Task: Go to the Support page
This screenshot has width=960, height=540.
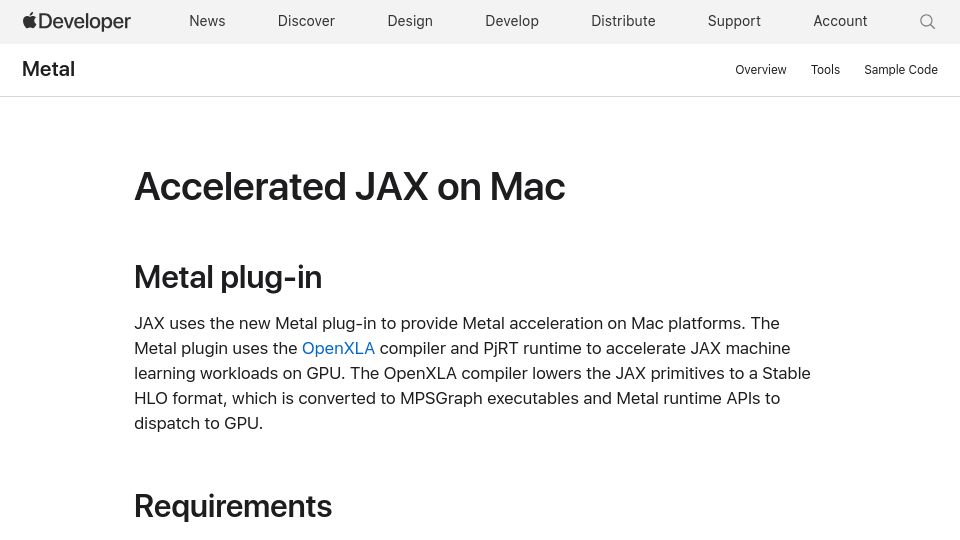Action: coord(734,21)
